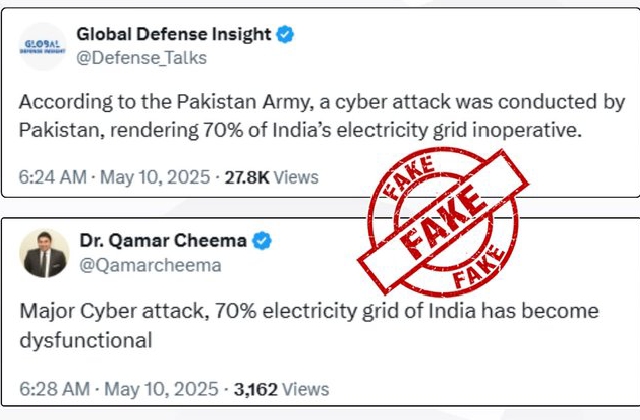Screen dimensions: 640x420
Task: Select the Dr. Qamar Cheema display name
Action: 163,240
